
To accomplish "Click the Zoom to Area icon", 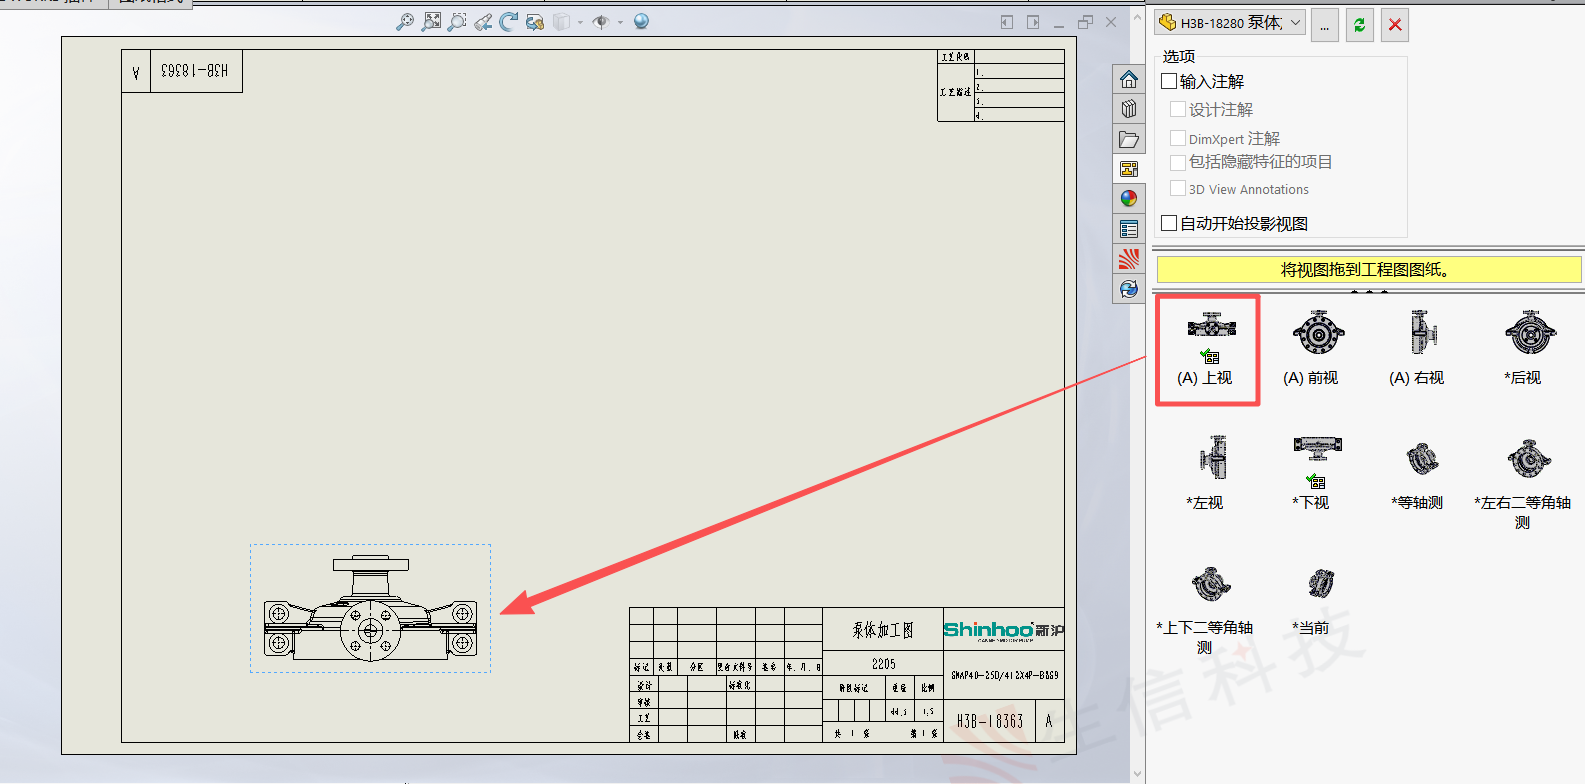I will pos(457,21).
